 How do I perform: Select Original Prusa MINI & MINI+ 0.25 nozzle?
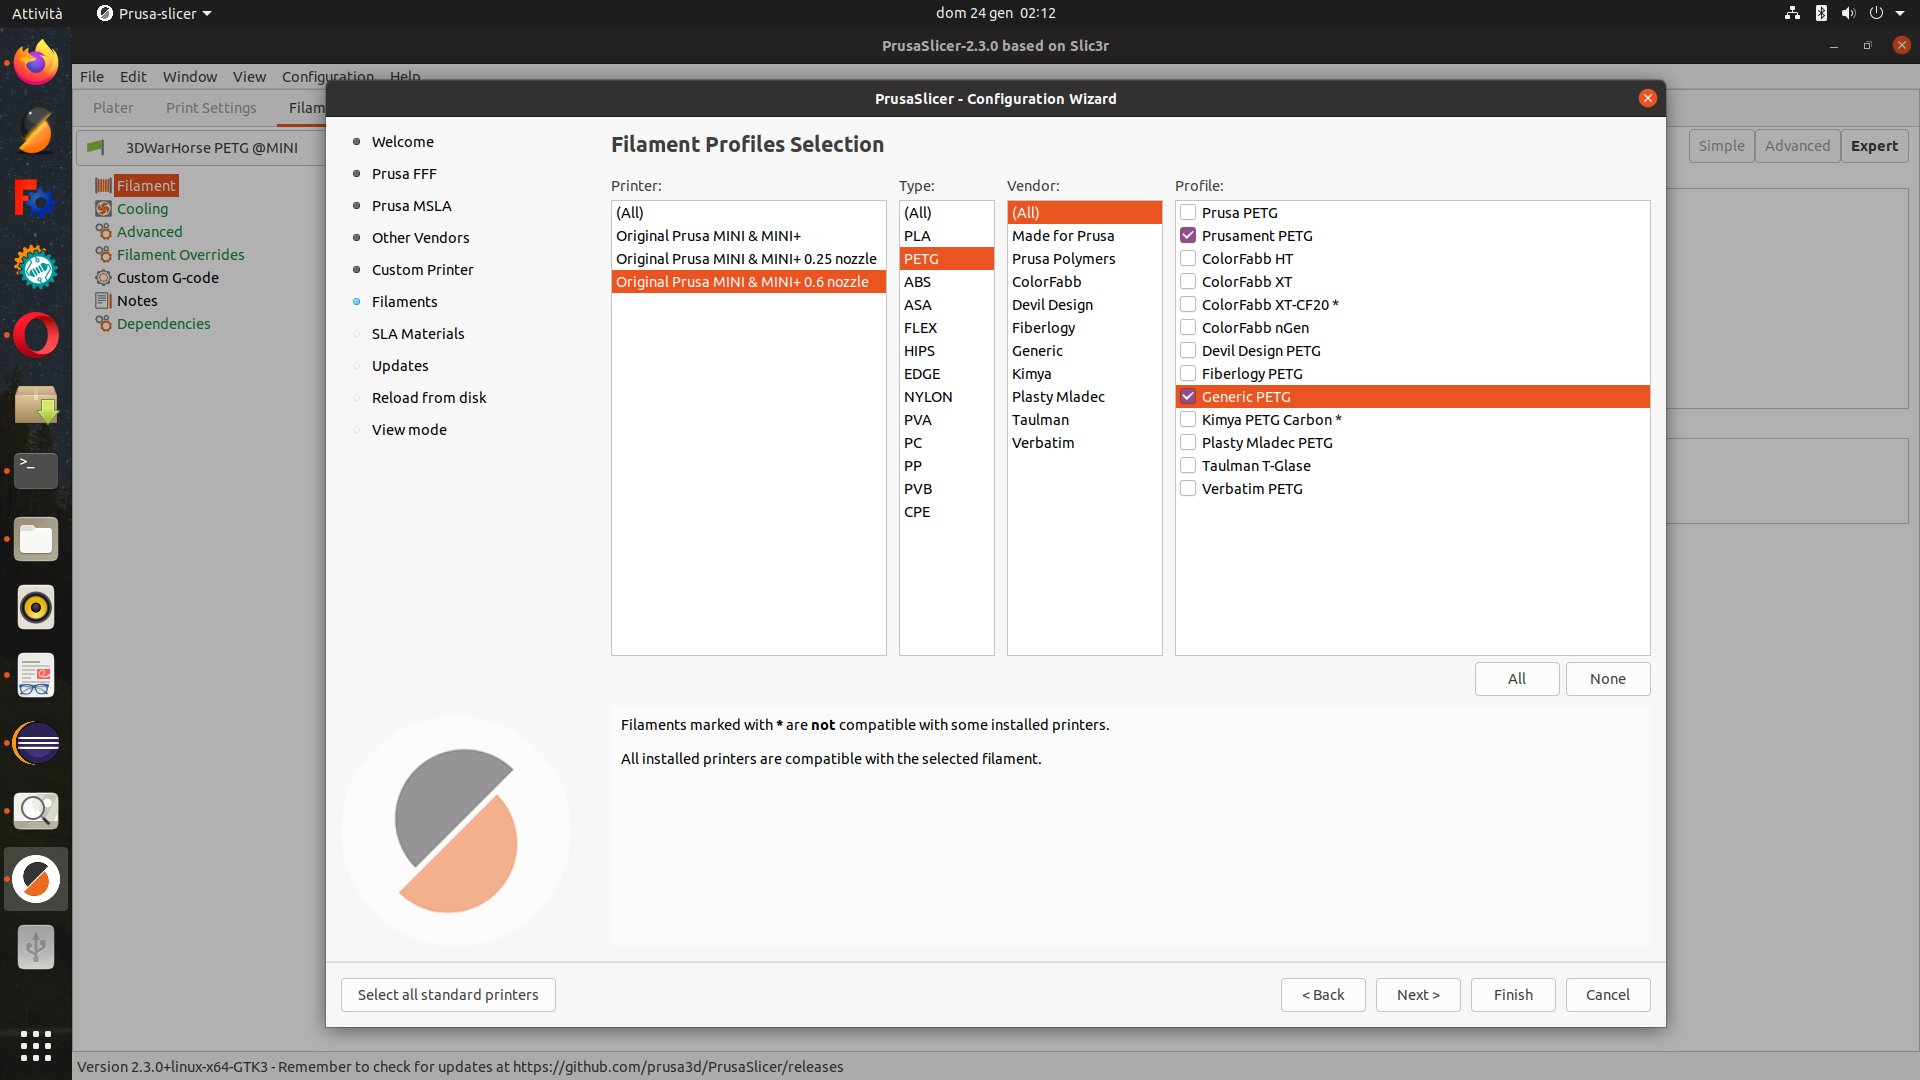[748, 258]
